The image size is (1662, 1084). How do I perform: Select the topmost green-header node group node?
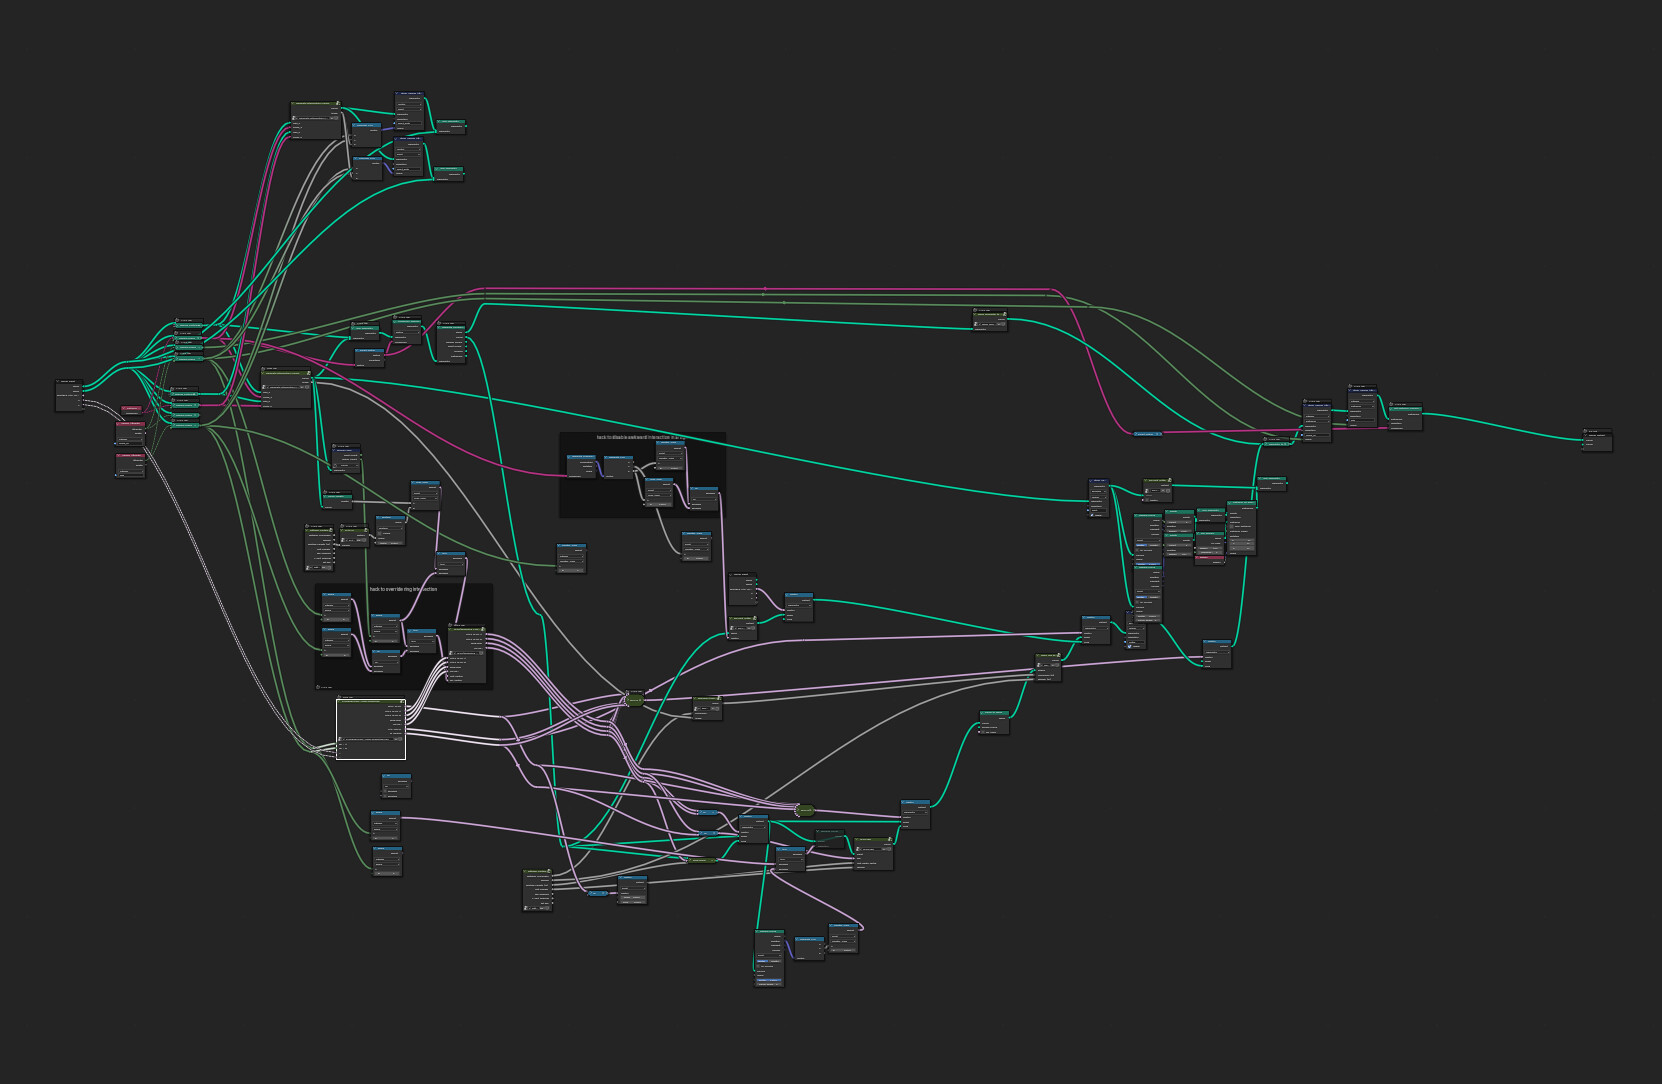tap(316, 121)
